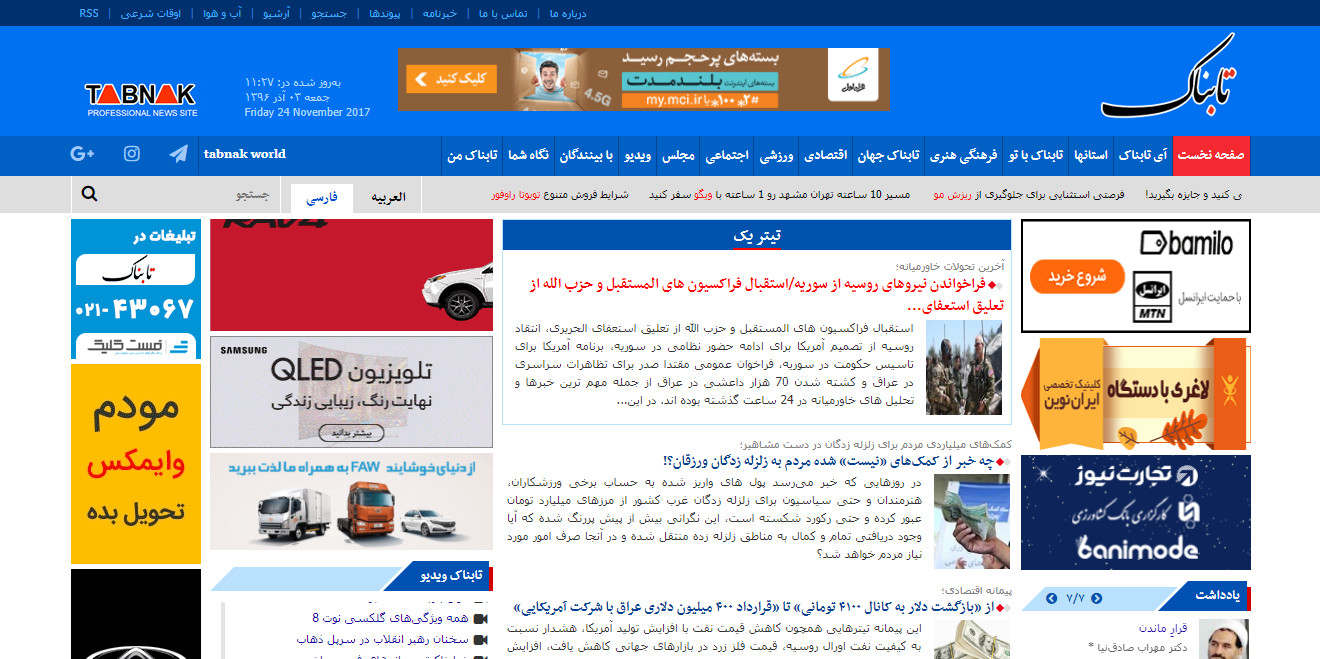Click the search magnifier icon
Image resolution: width=1320 pixels, height=659 pixels.
point(90,194)
